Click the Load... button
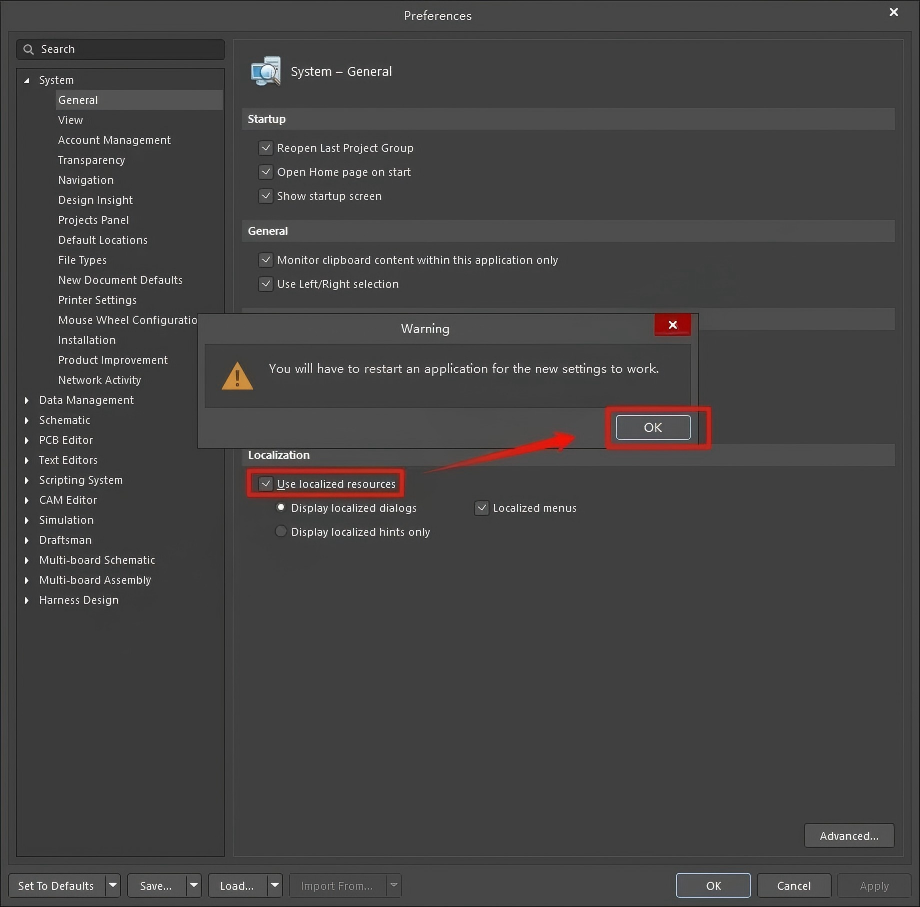 click(237, 886)
